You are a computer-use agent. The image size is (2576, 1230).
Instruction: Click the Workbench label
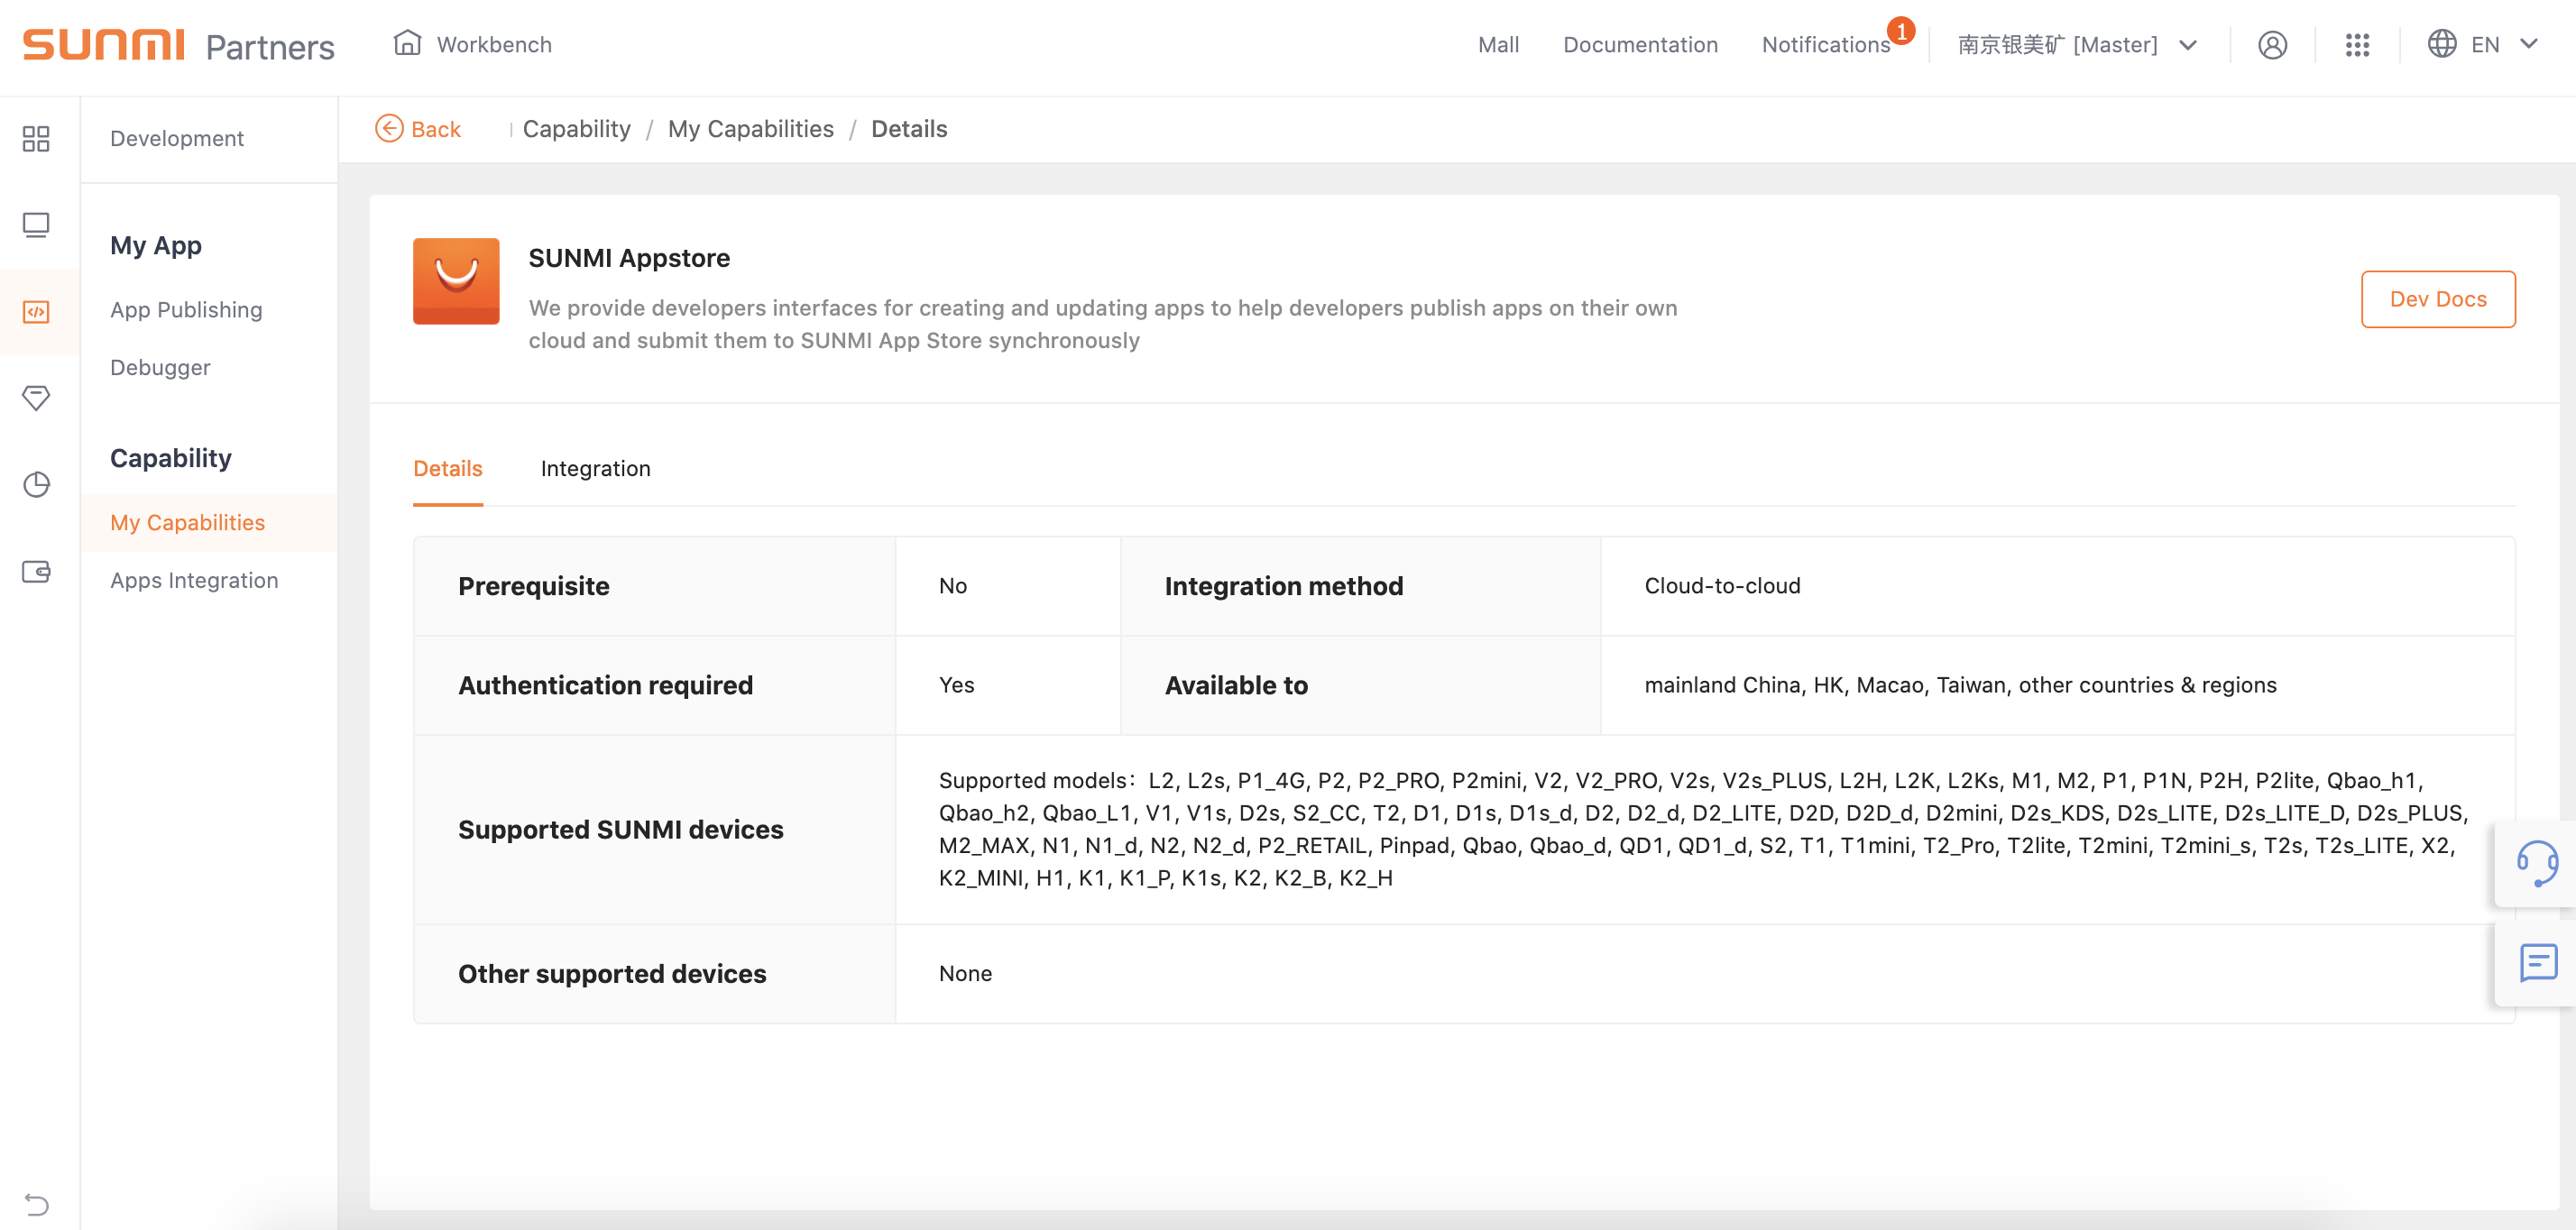click(x=494, y=45)
